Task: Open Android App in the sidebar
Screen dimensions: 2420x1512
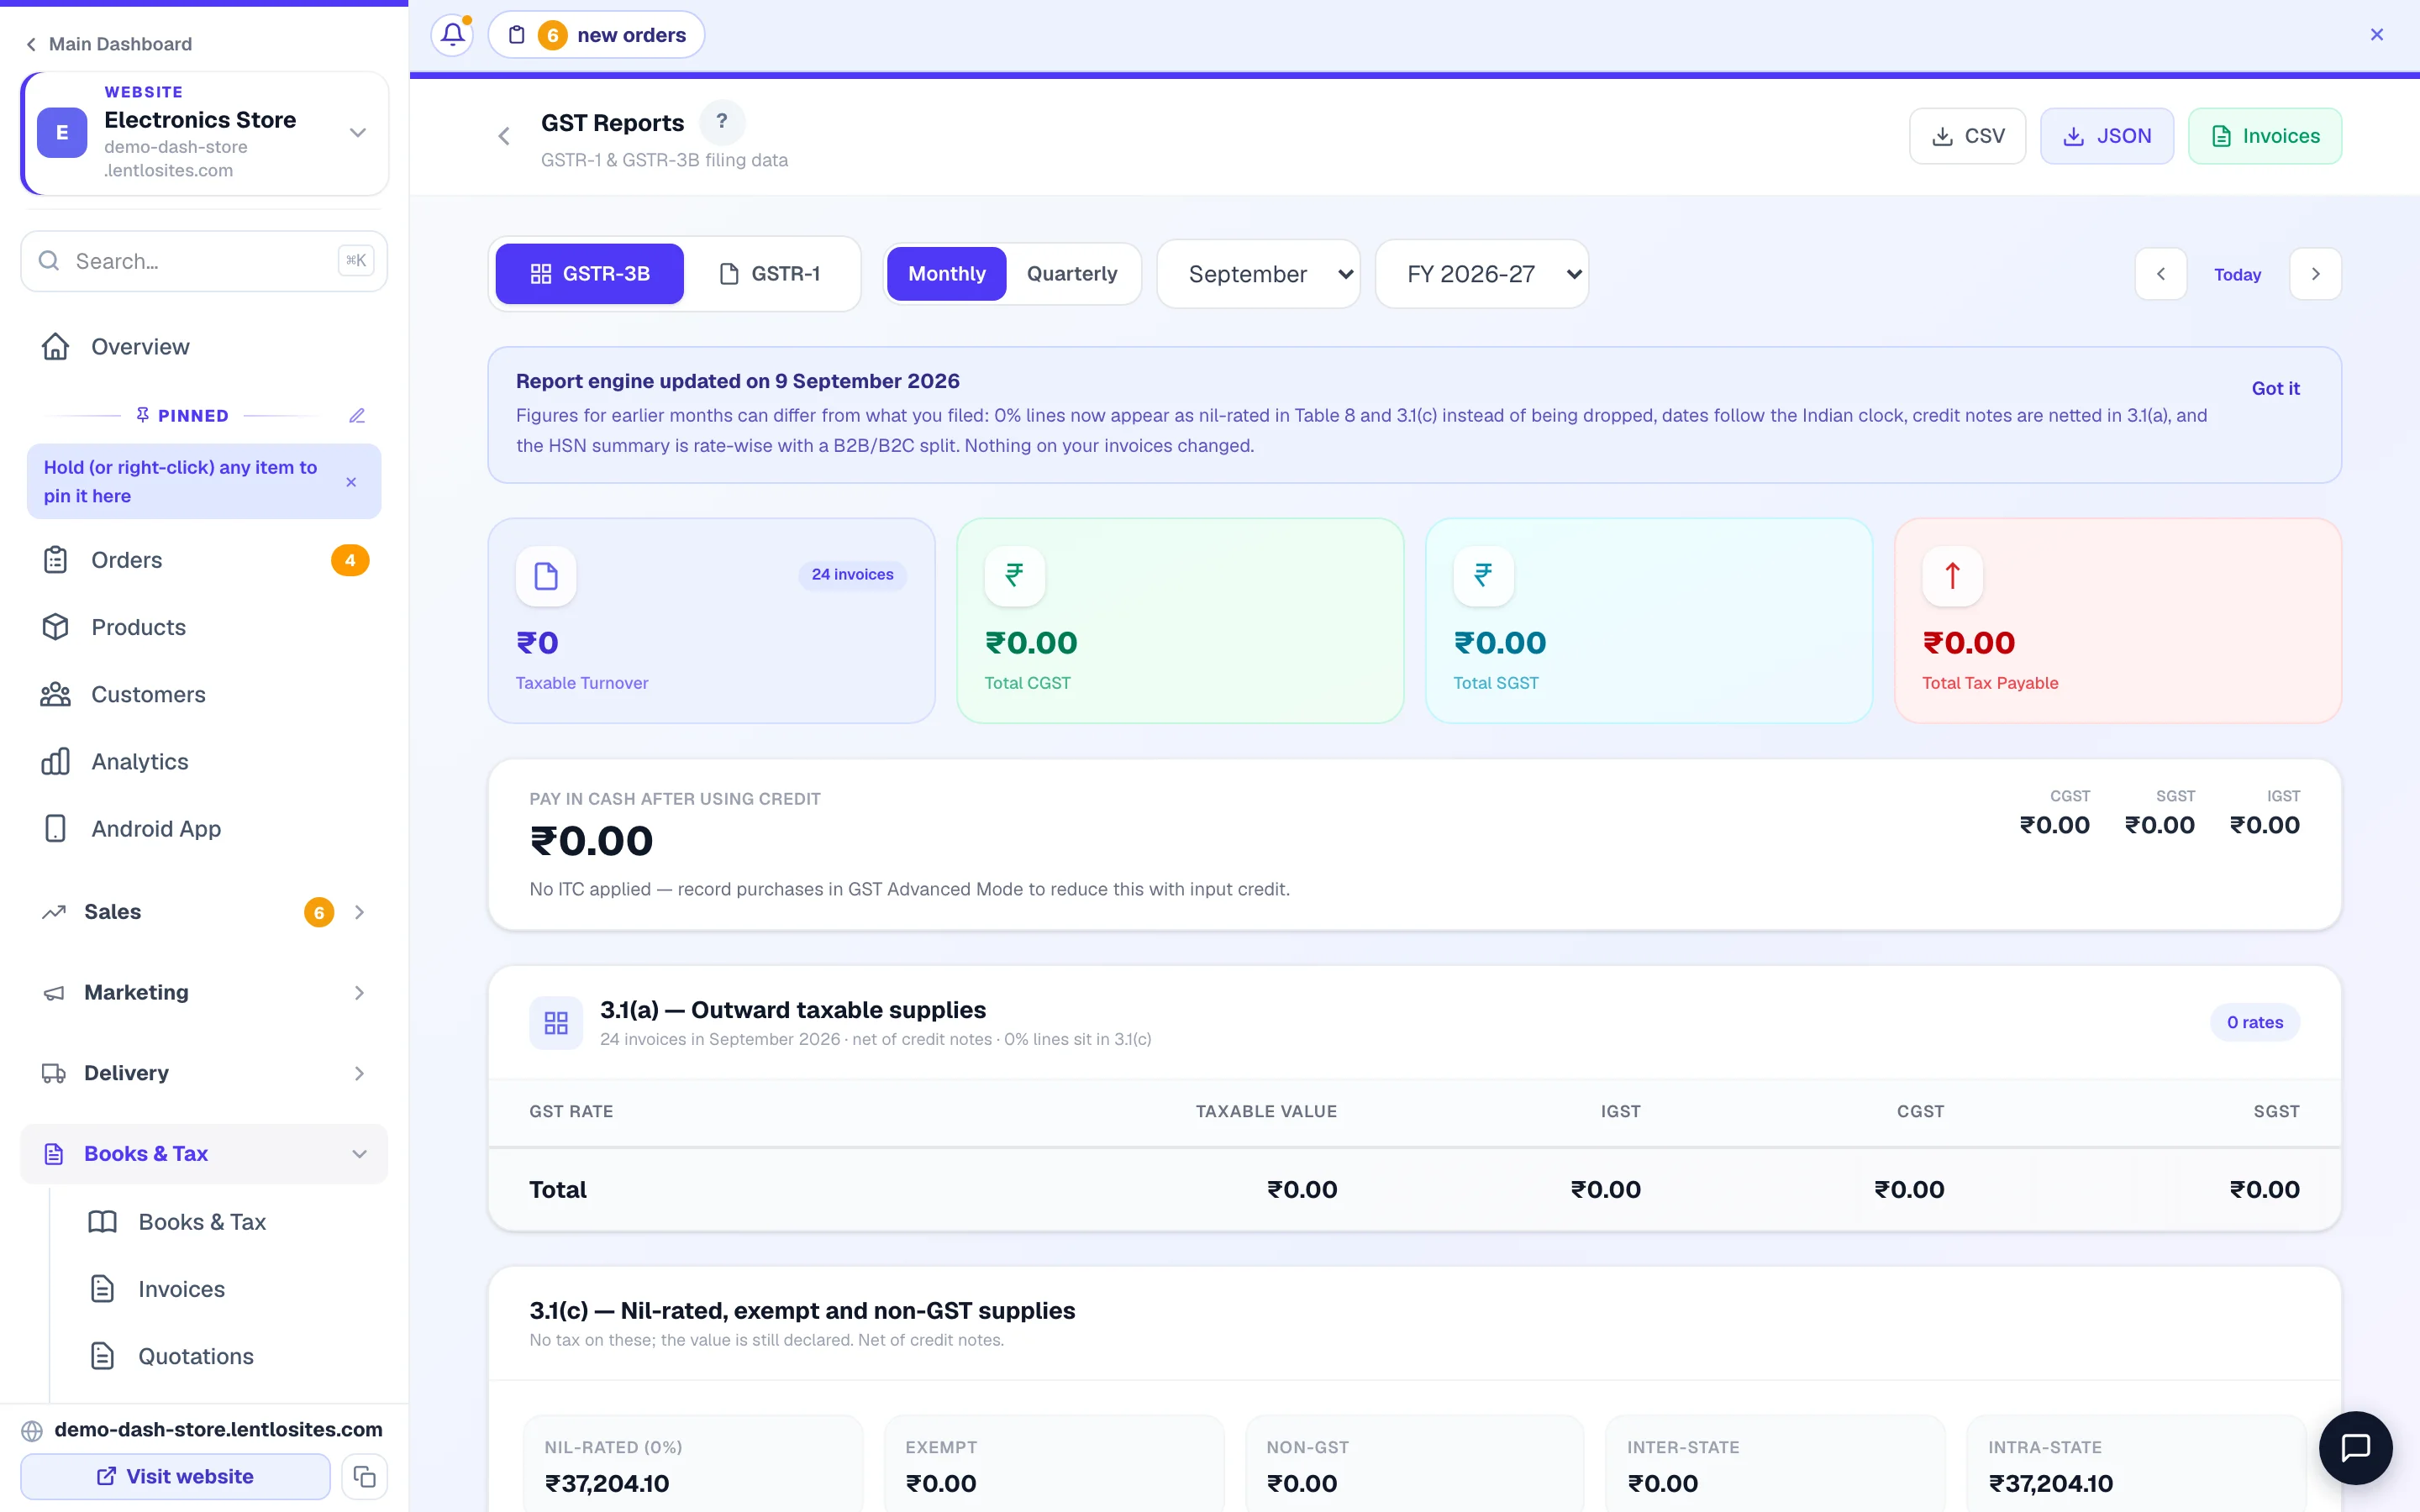Action: pos(204,829)
